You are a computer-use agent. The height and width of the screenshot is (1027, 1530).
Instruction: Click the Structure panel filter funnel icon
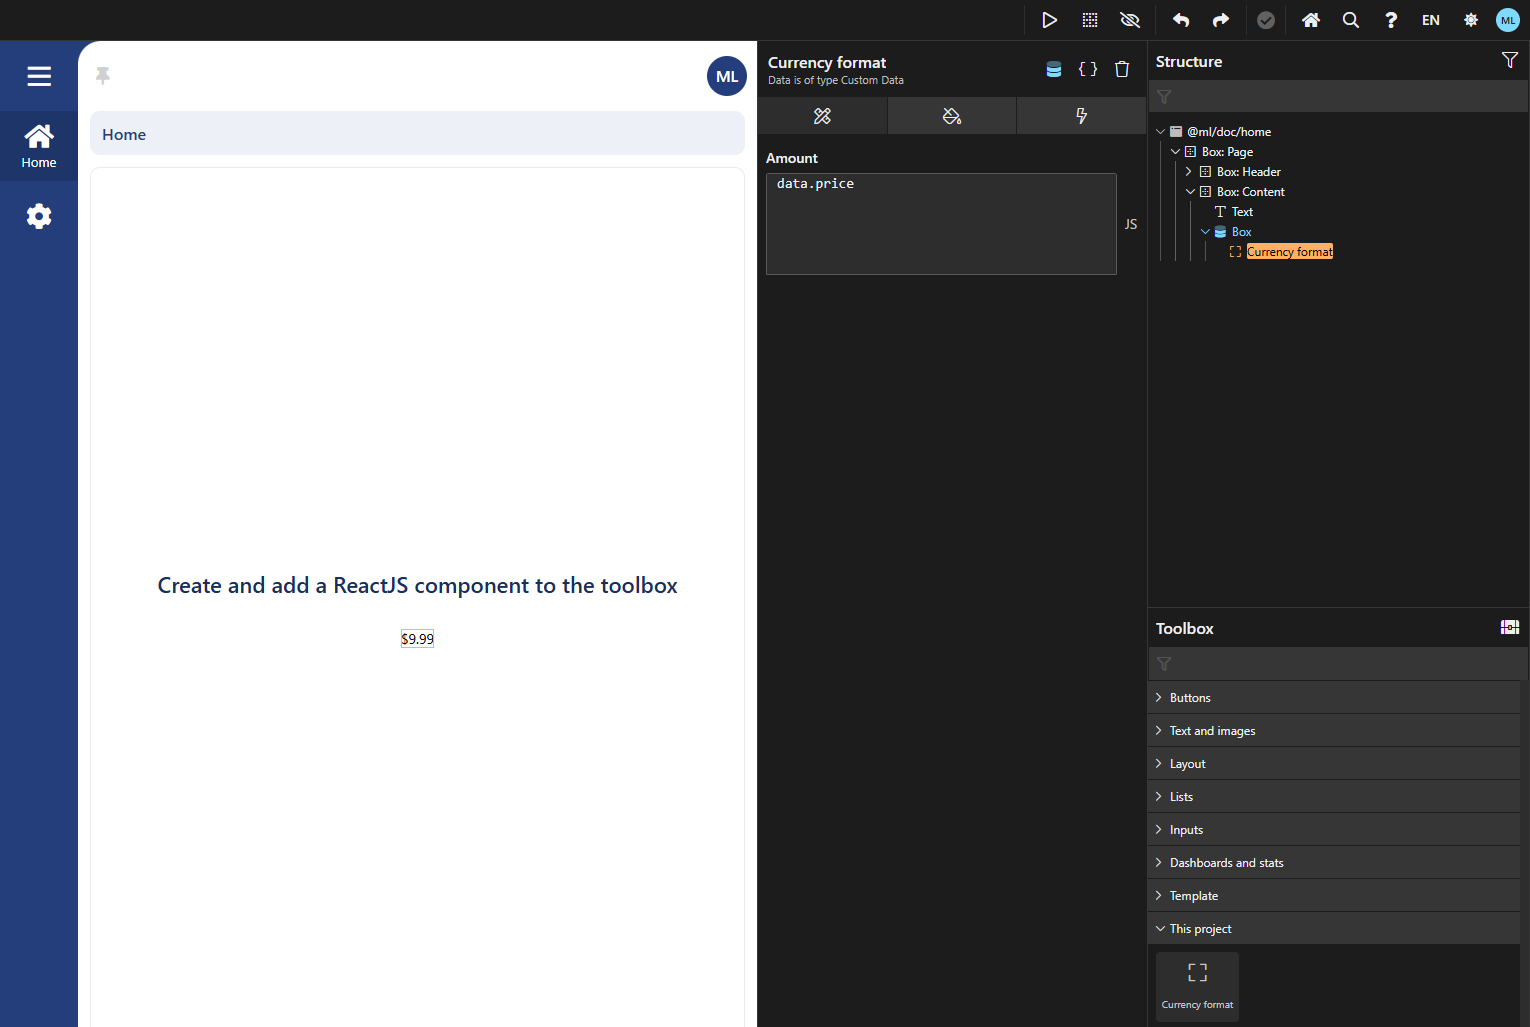coord(1510,61)
